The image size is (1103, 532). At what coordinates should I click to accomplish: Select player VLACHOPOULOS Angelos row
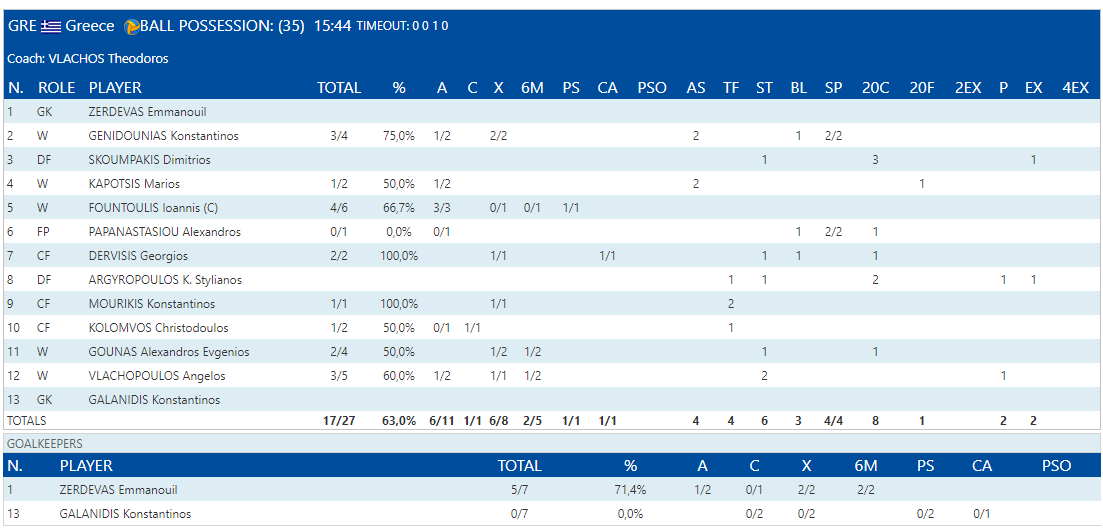pos(156,376)
